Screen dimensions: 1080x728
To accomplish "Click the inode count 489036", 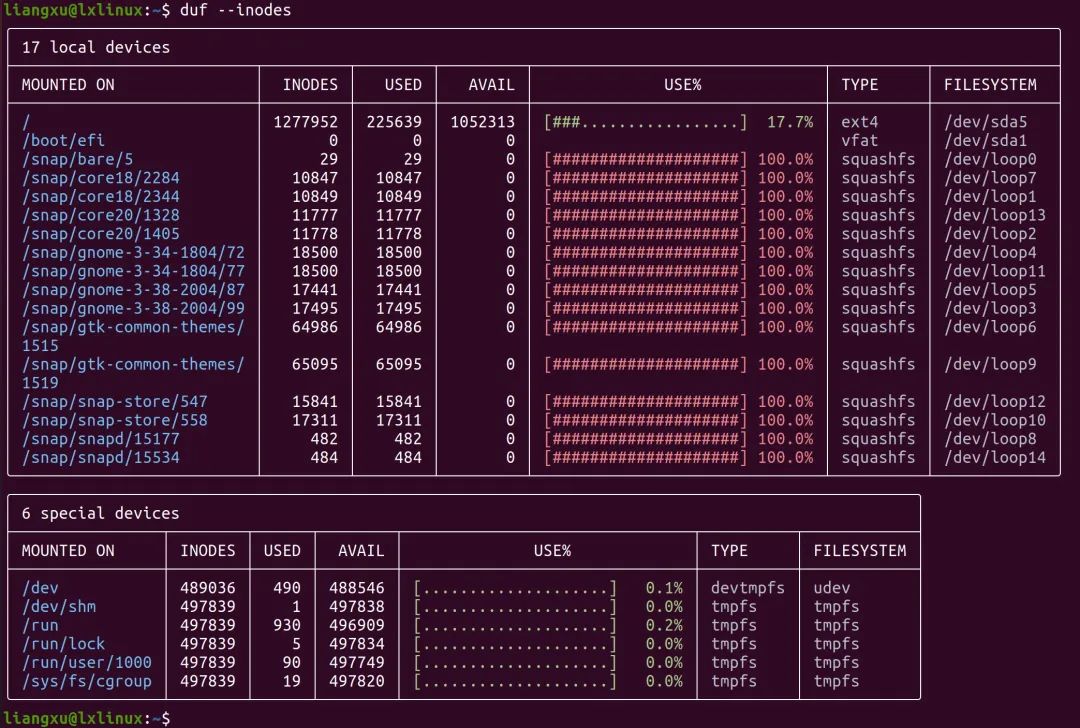I will pos(207,587).
